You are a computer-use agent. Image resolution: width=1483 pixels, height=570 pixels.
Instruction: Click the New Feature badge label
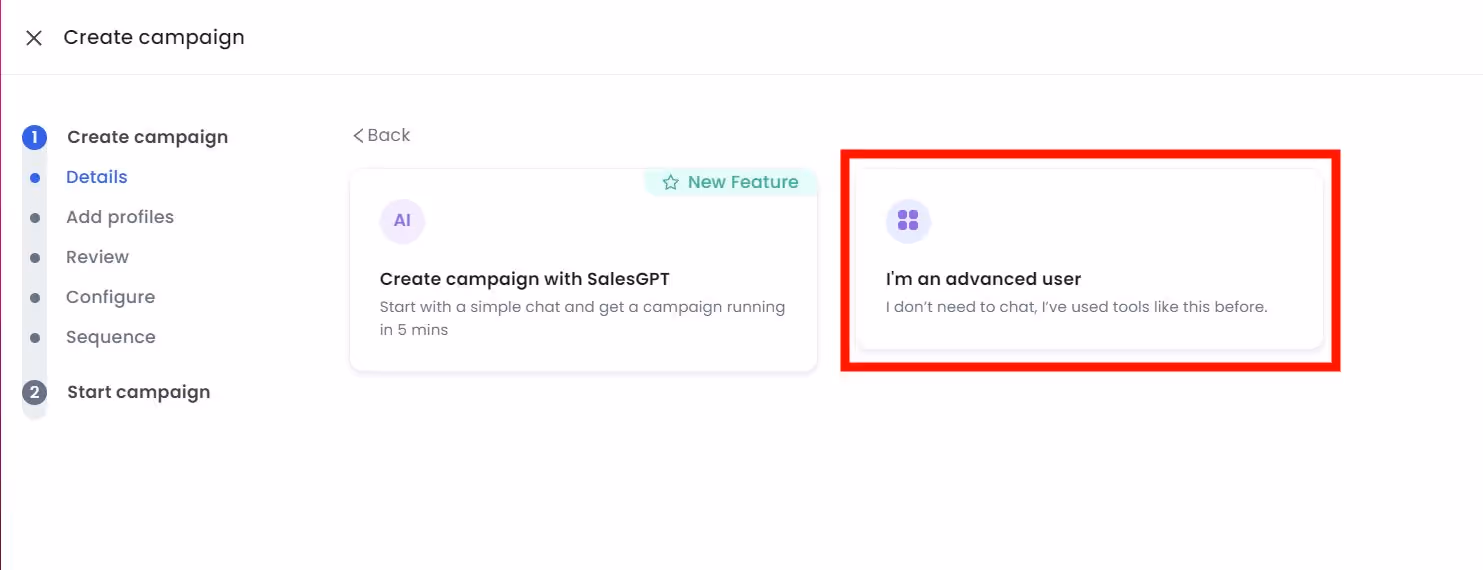tap(743, 182)
